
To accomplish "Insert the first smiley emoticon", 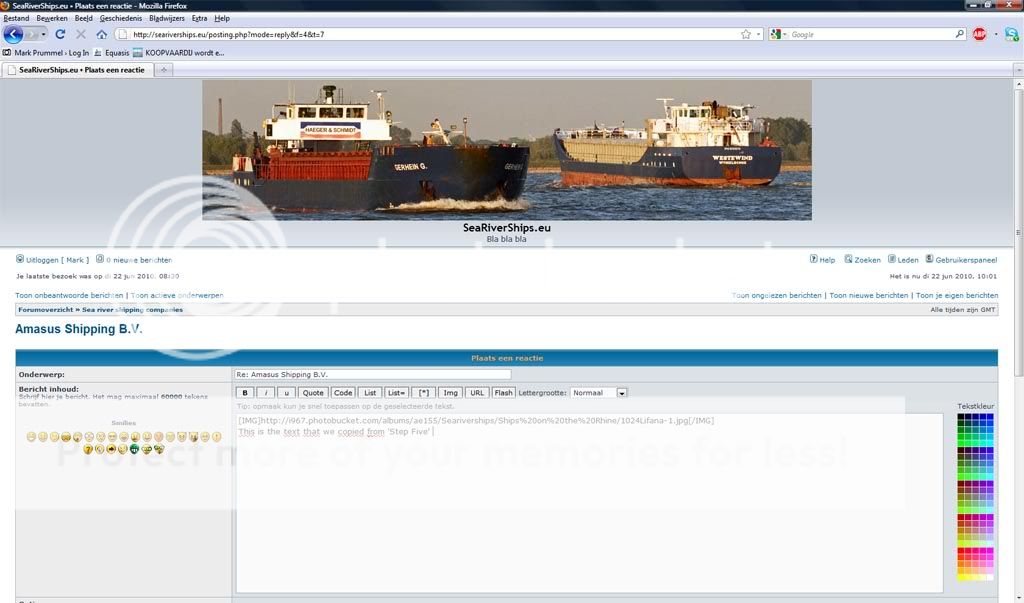I will 32,437.
